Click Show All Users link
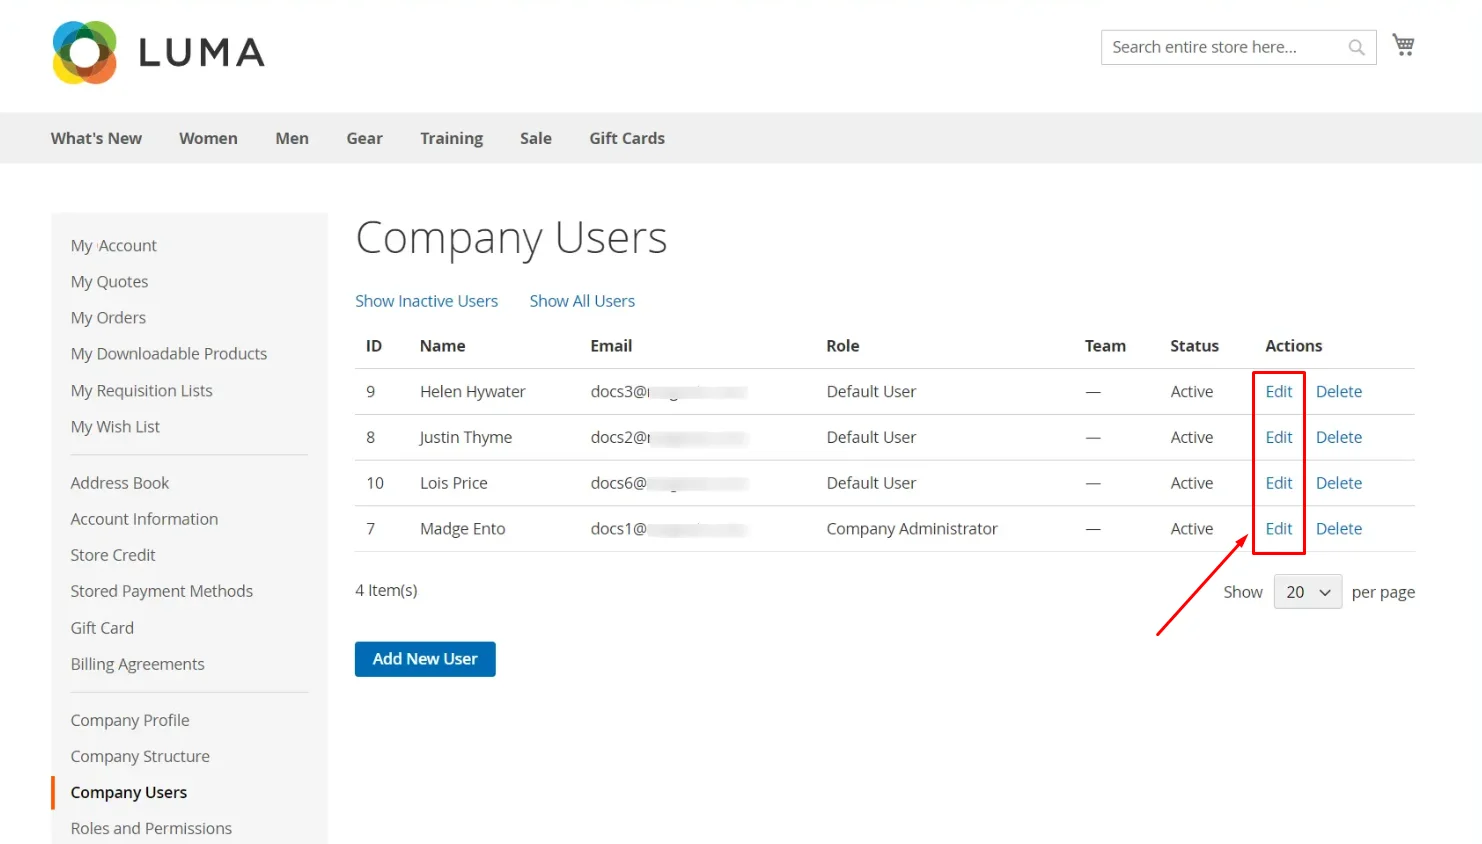The image size is (1482, 844). click(x=582, y=300)
